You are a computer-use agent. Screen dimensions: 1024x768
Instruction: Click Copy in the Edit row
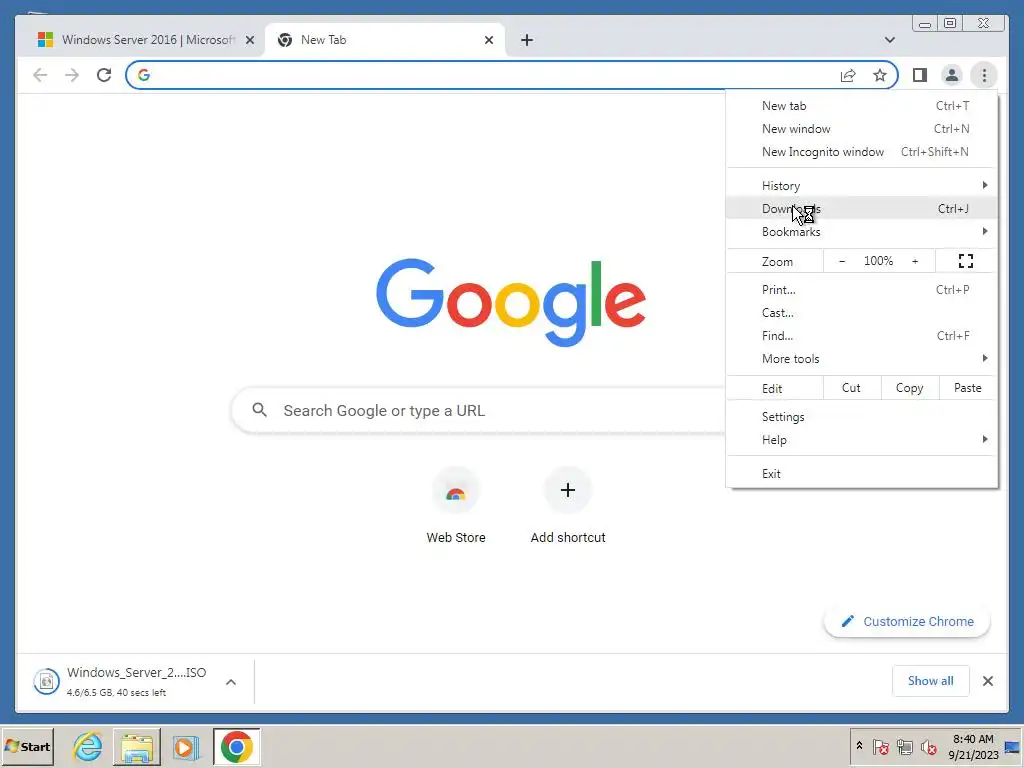(909, 388)
